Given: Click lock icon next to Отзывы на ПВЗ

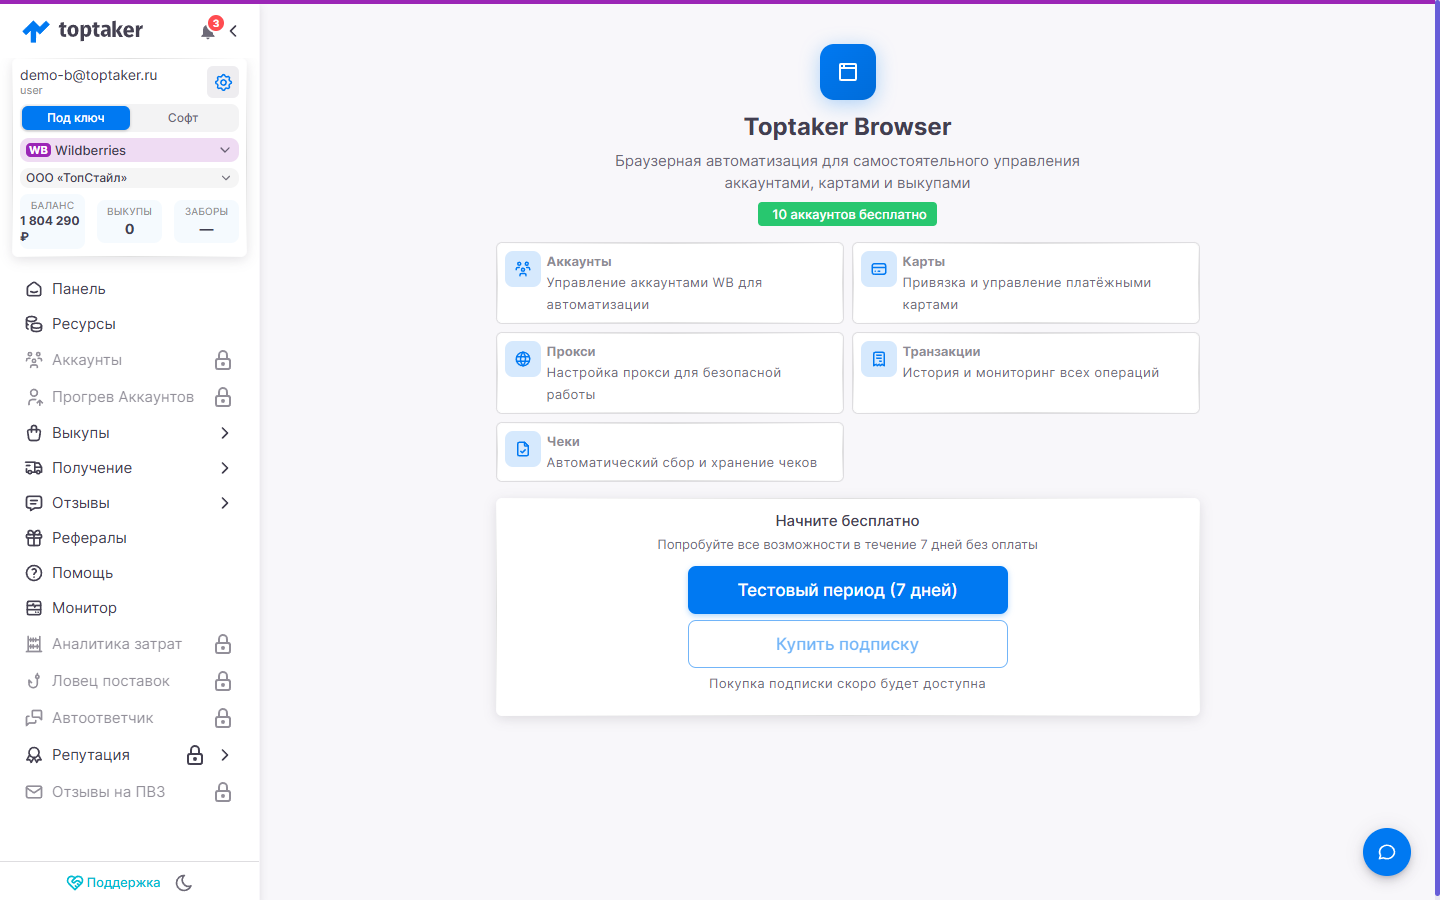Looking at the screenshot, I should point(223,792).
